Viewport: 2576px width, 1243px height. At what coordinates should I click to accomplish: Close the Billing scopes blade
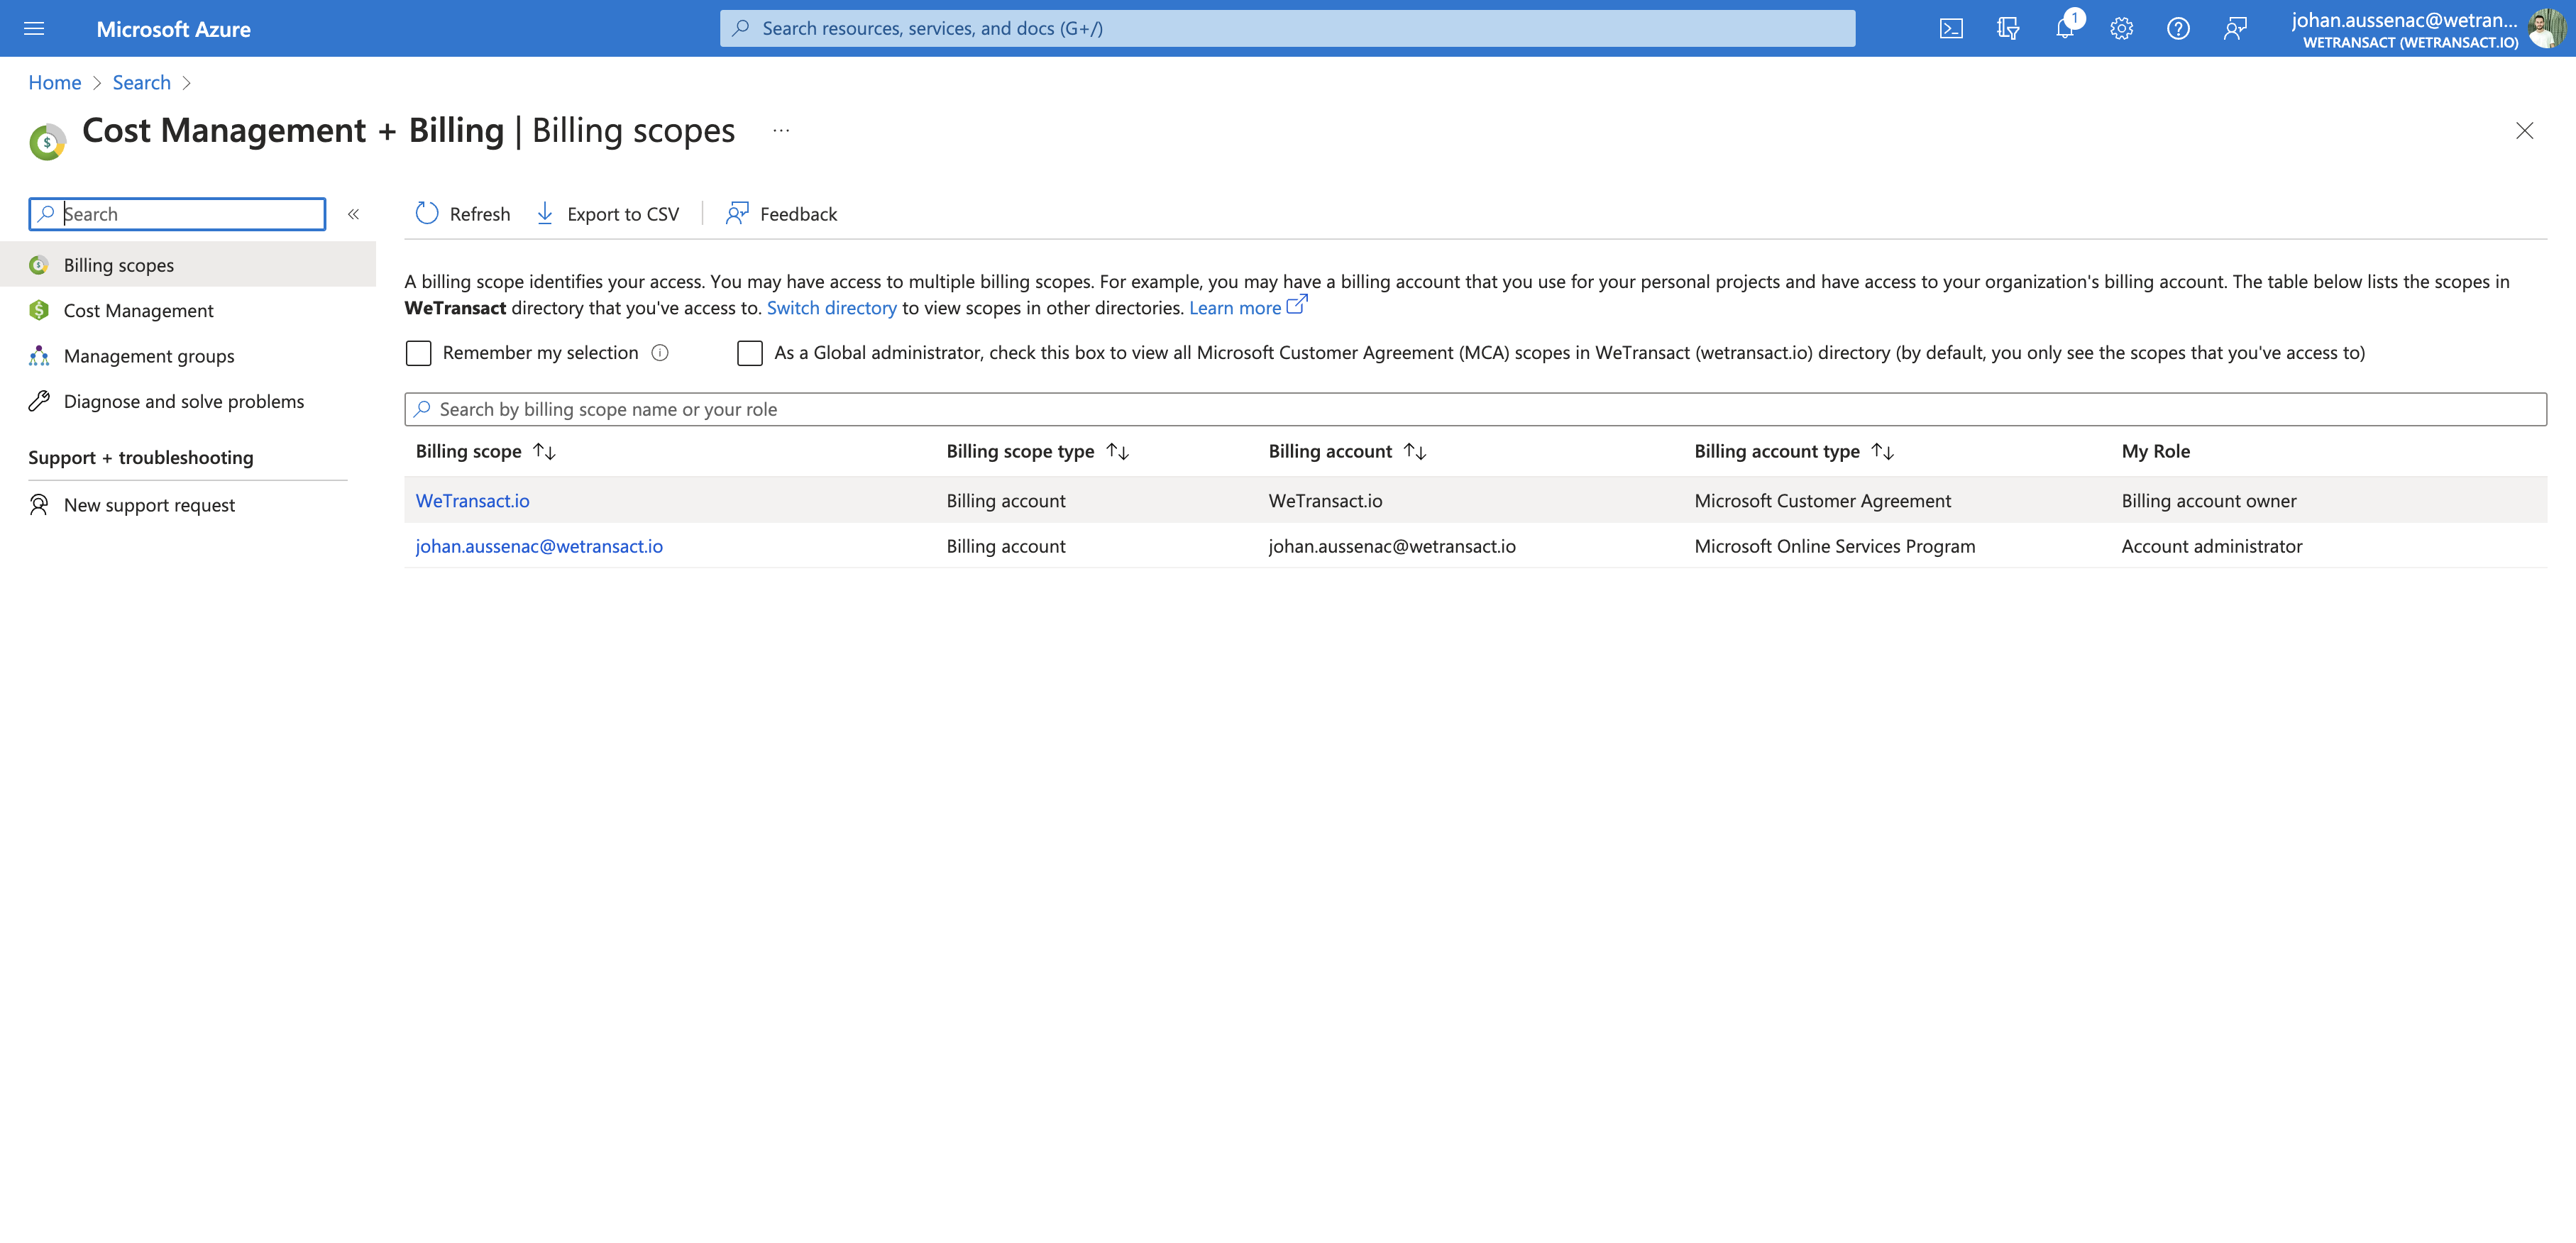[2524, 131]
